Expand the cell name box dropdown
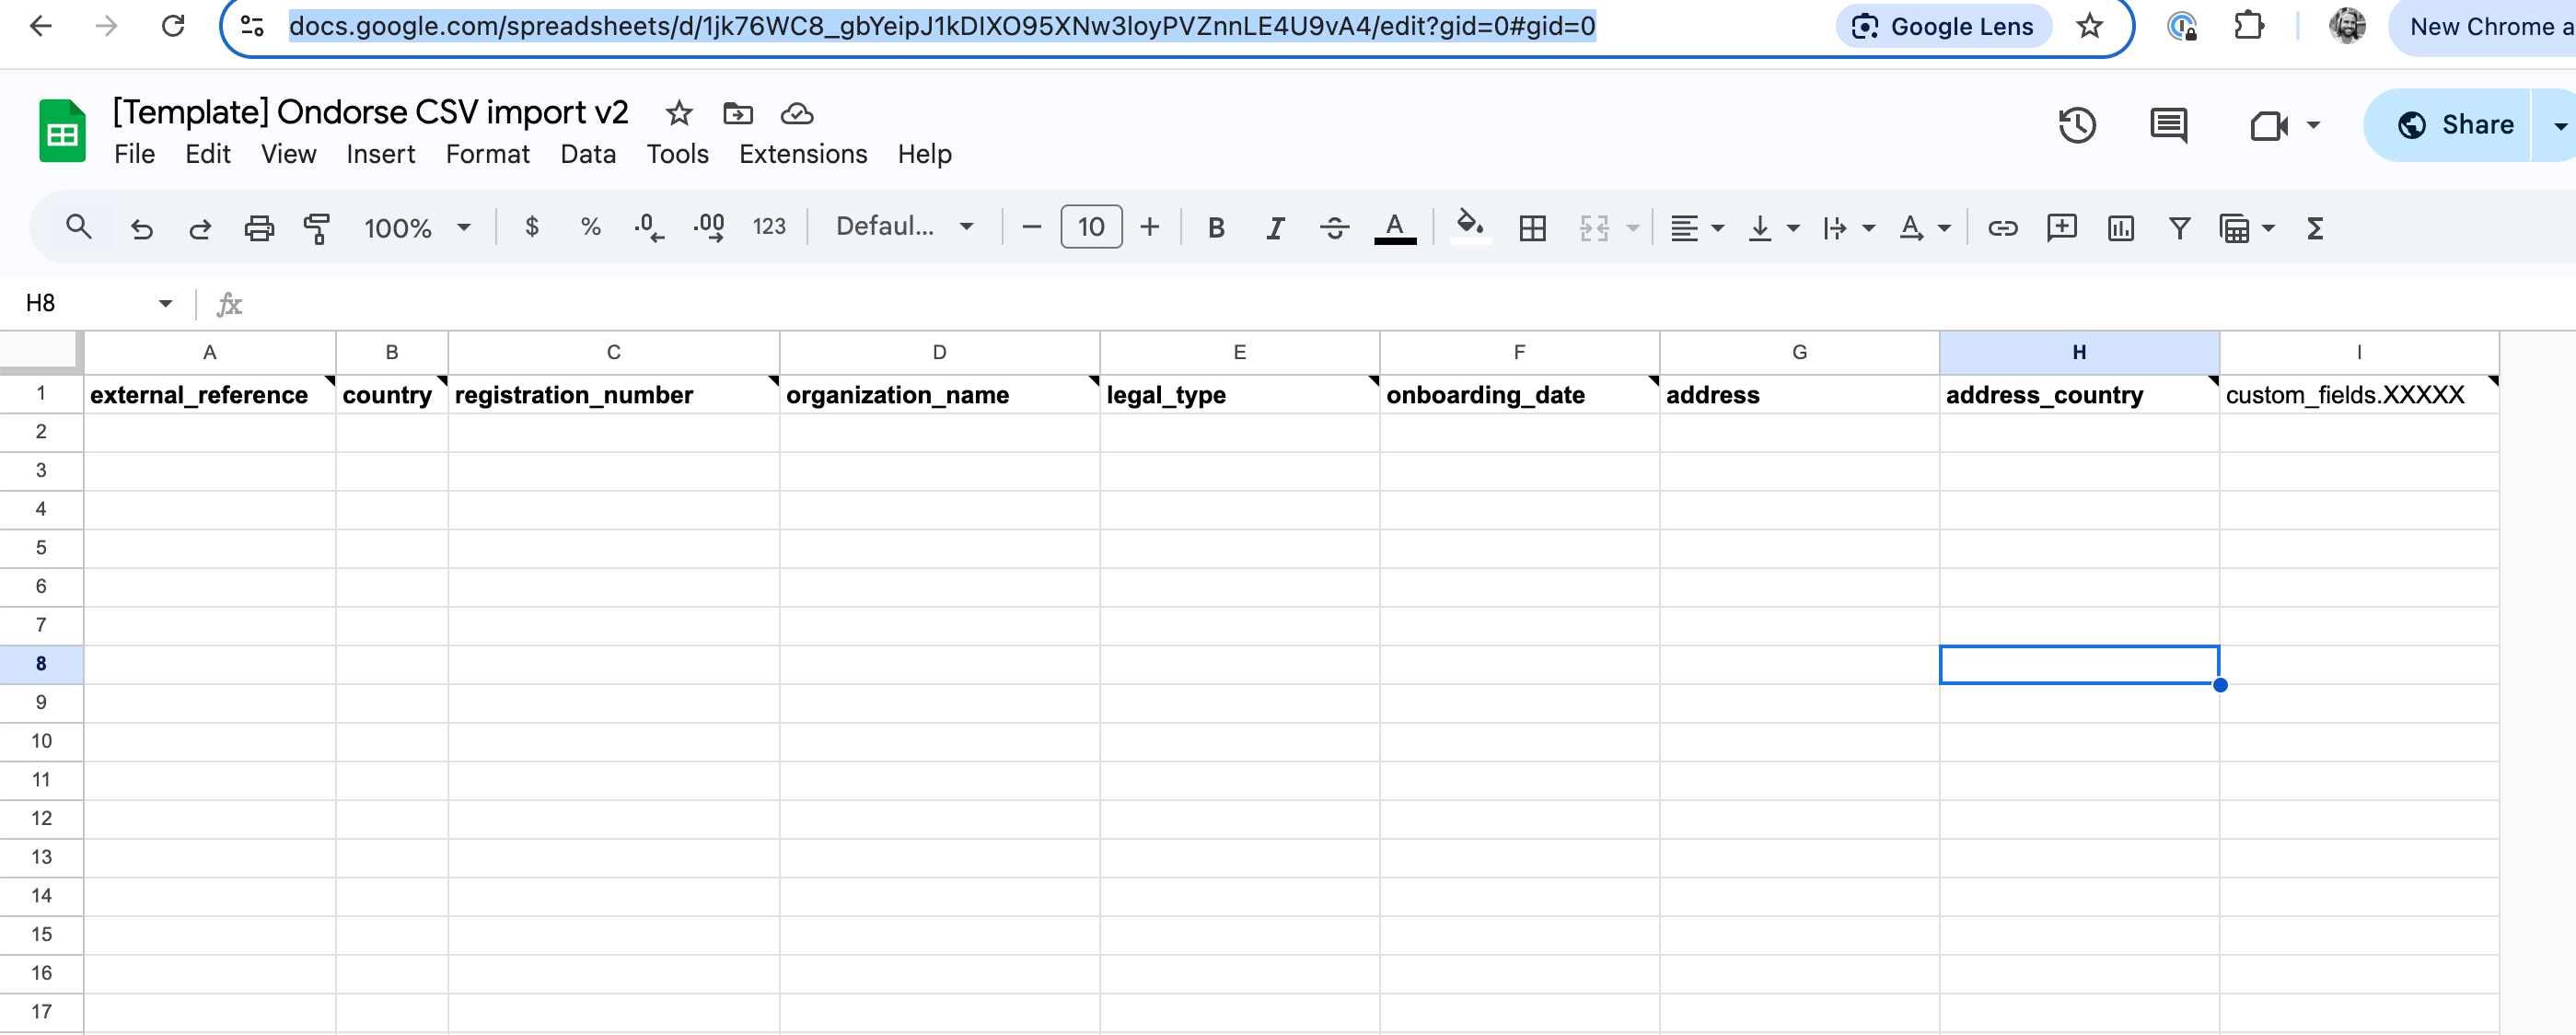The image size is (2576, 1035). [x=165, y=303]
